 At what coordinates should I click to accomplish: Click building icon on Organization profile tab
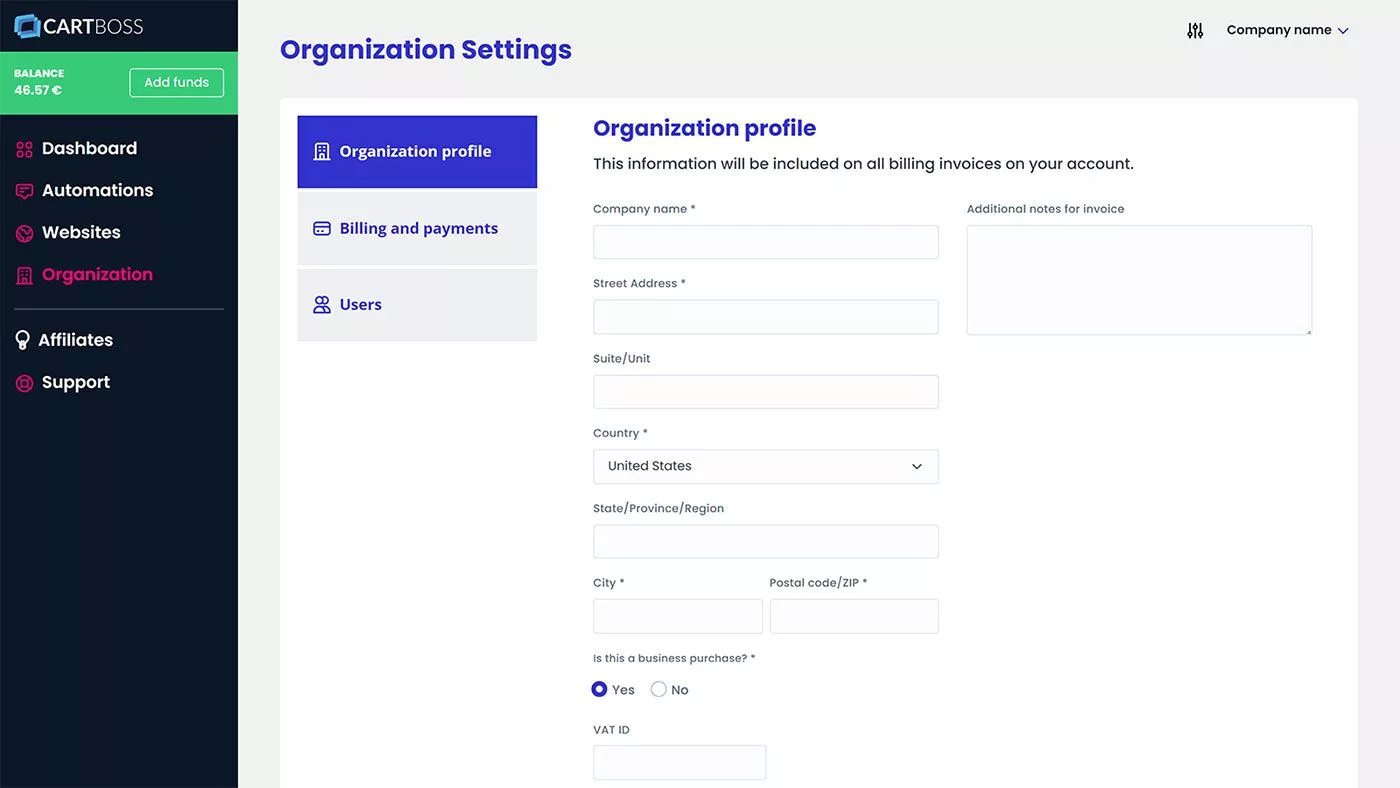322,152
